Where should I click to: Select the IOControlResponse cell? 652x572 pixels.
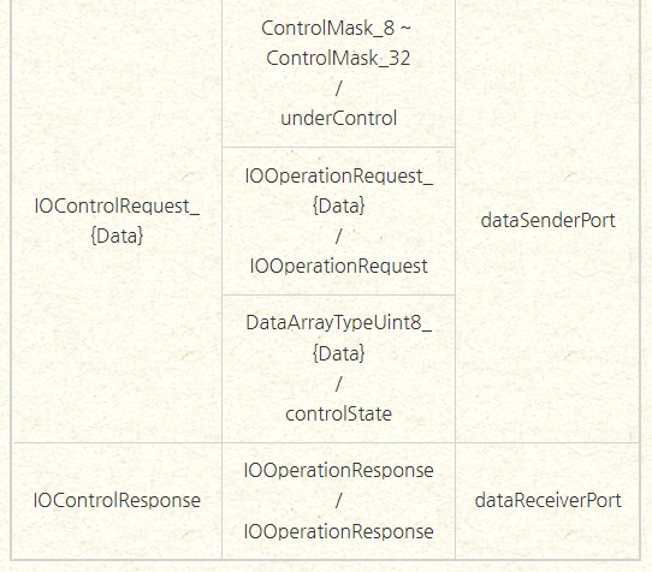[x=117, y=500]
